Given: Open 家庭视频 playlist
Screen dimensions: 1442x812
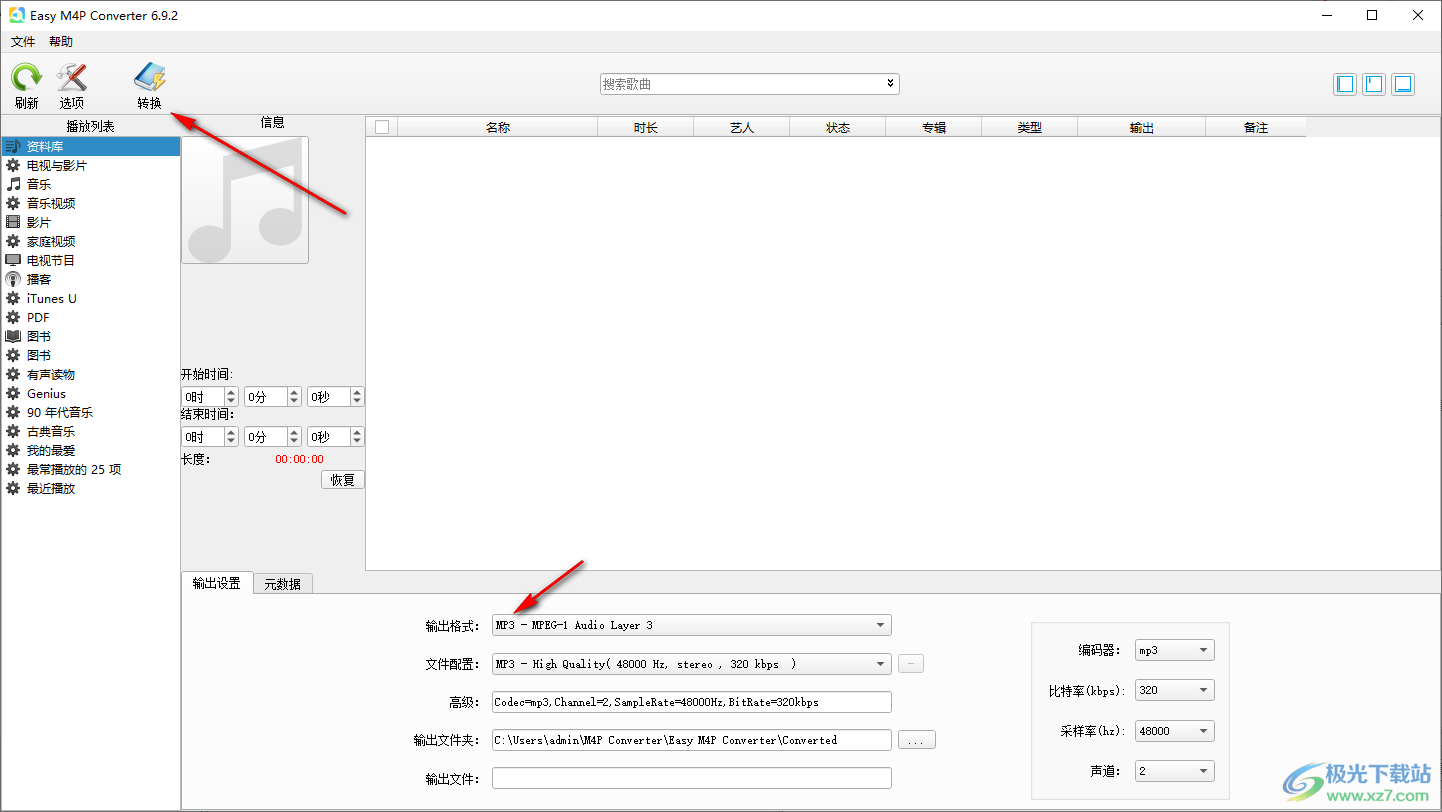Looking at the screenshot, I should (x=91, y=241).
